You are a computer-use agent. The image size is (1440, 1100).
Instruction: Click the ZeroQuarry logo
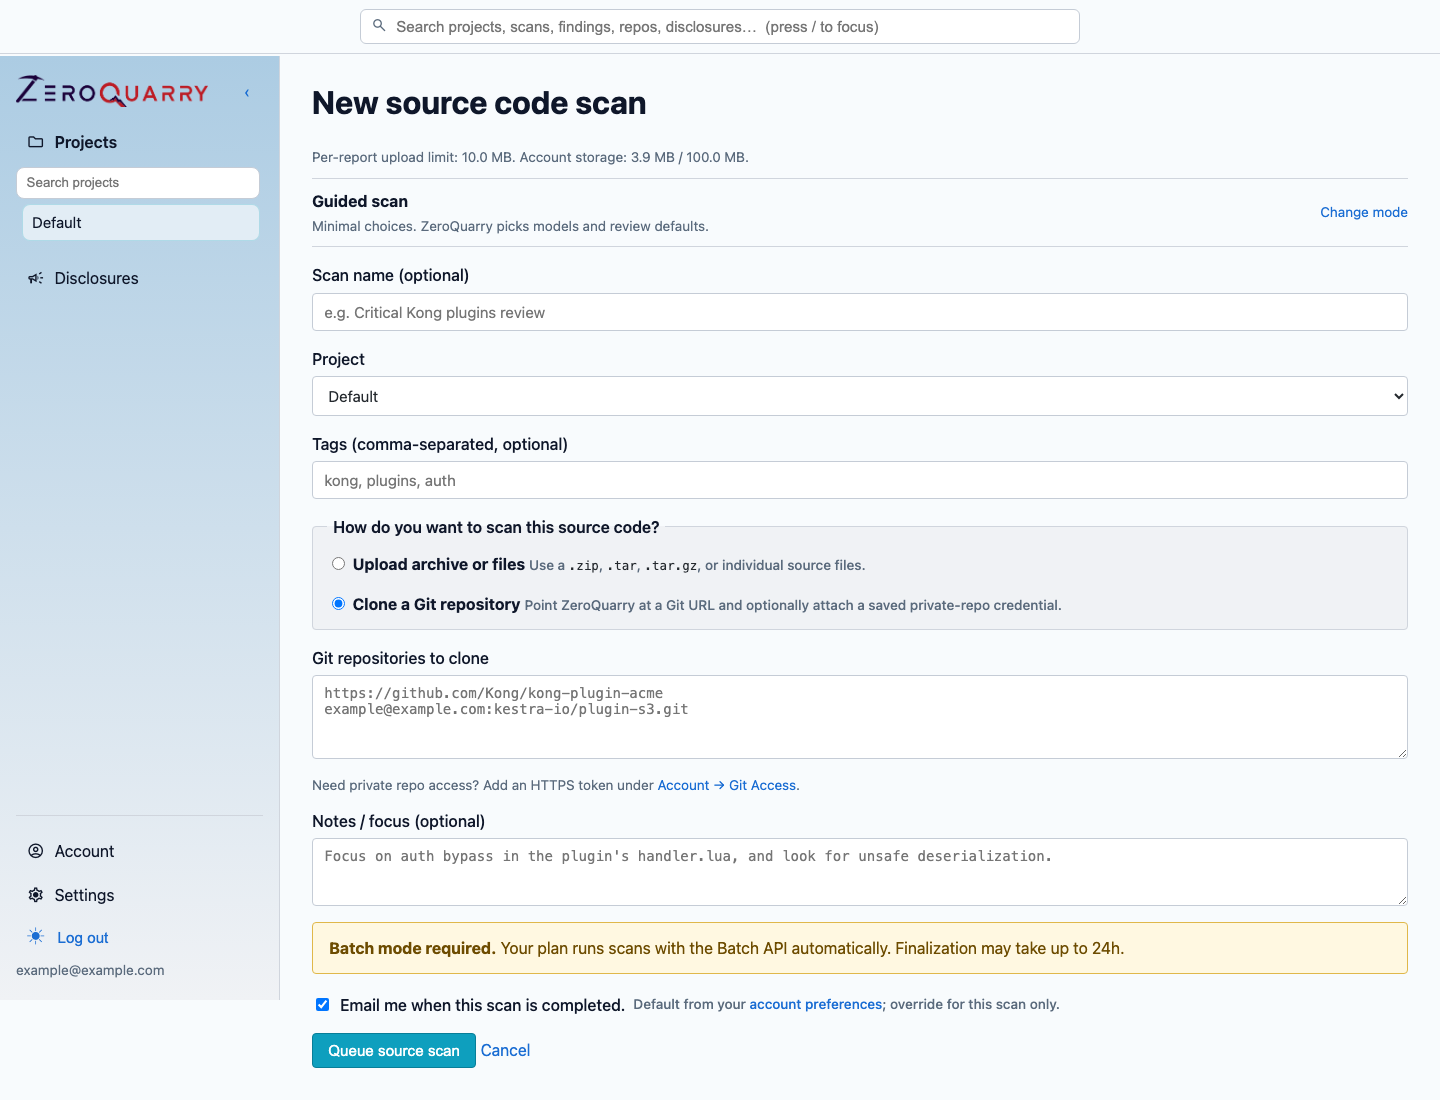112,92
